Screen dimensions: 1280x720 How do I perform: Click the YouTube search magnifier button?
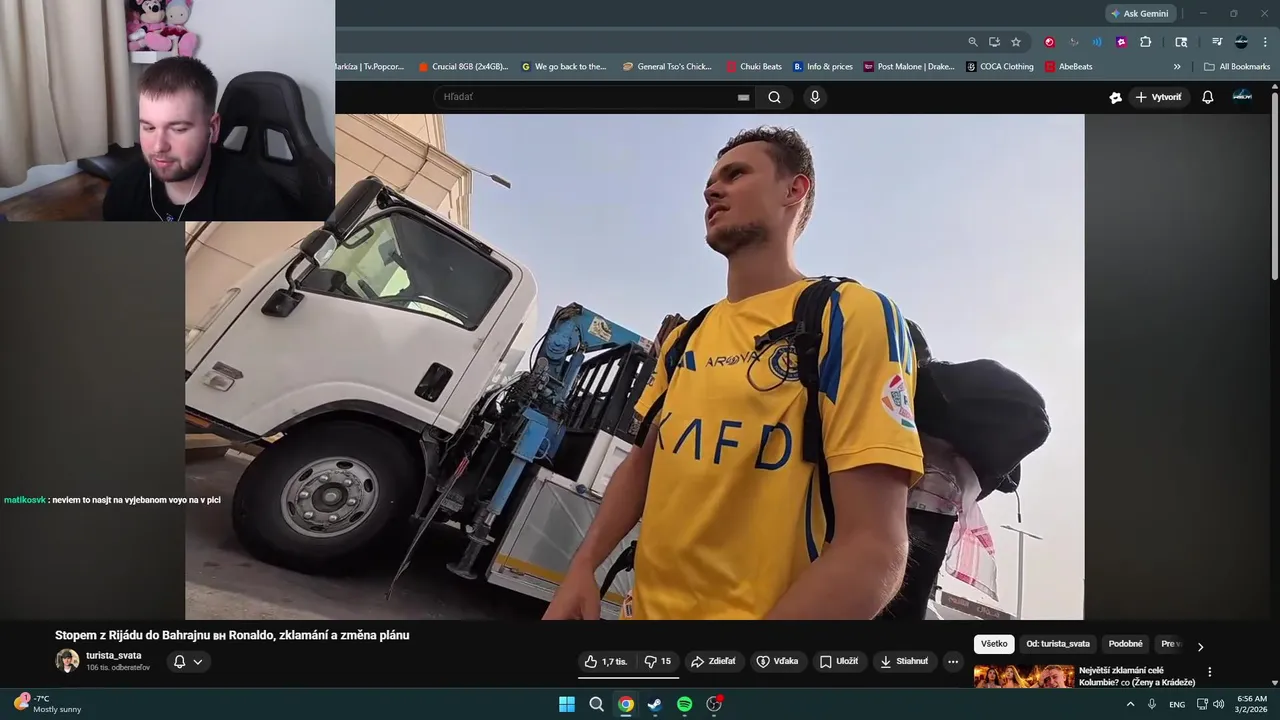tap(774, 97)
